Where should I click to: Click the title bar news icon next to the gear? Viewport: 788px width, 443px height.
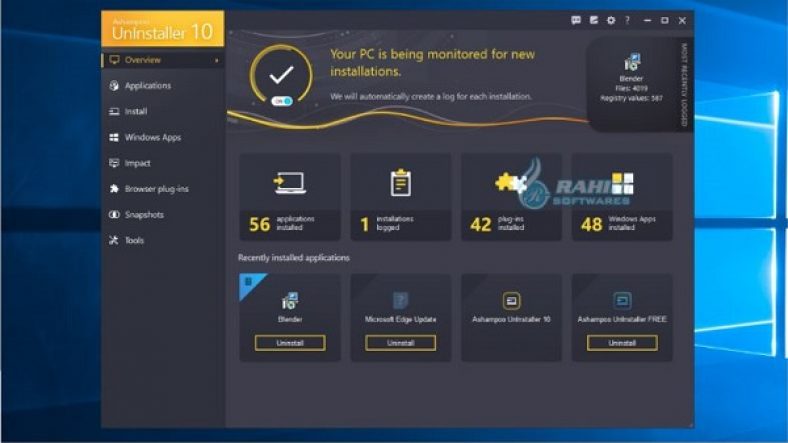[594, 20]
